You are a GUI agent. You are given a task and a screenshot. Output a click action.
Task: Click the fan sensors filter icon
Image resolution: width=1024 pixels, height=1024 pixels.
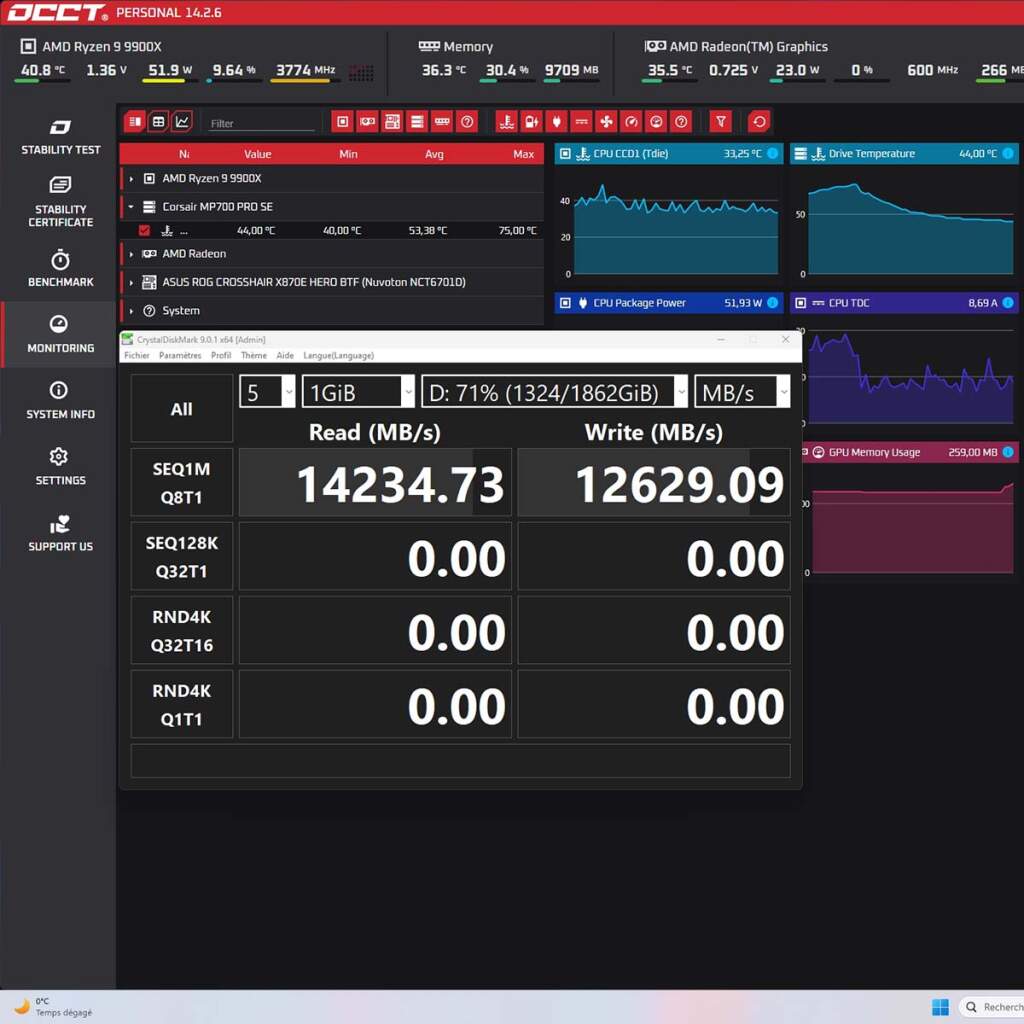(605, 121)
